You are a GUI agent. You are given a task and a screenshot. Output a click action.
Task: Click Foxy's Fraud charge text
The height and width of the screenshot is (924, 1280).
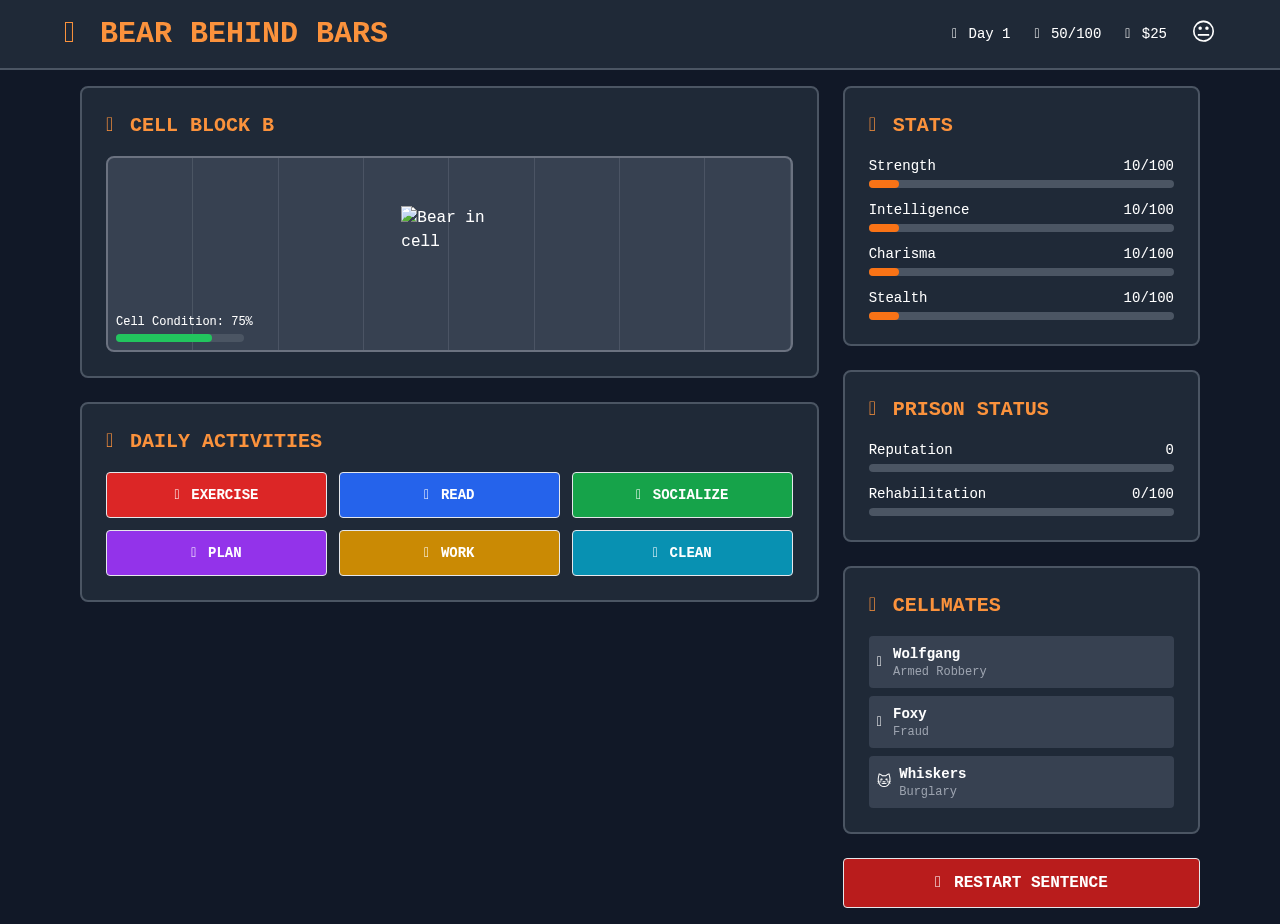coord(910,732)
